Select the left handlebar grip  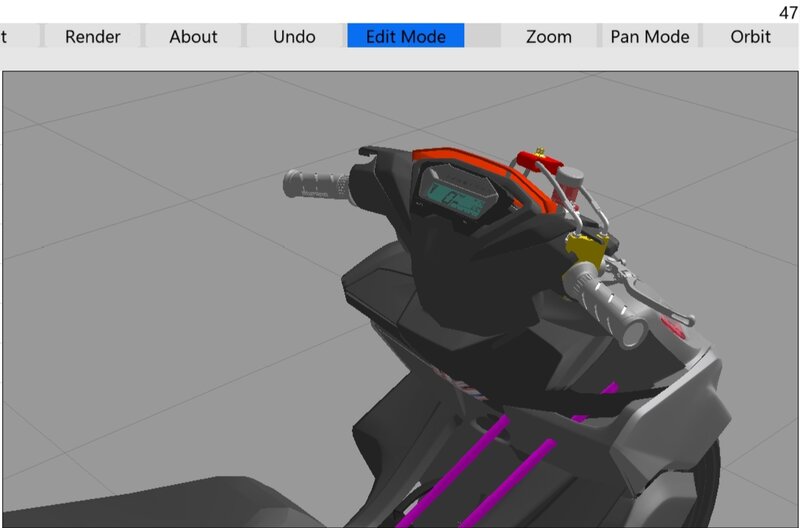coord(316,184)
